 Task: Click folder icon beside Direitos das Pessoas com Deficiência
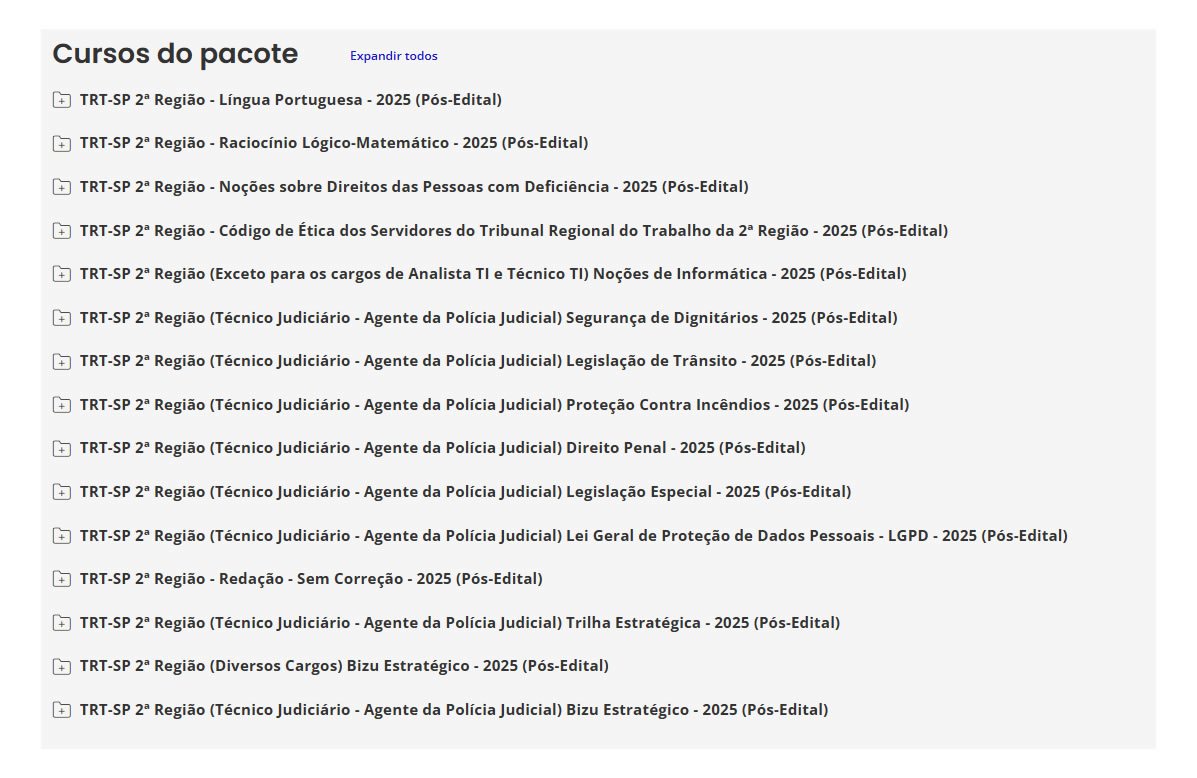(x=62, y=187)
